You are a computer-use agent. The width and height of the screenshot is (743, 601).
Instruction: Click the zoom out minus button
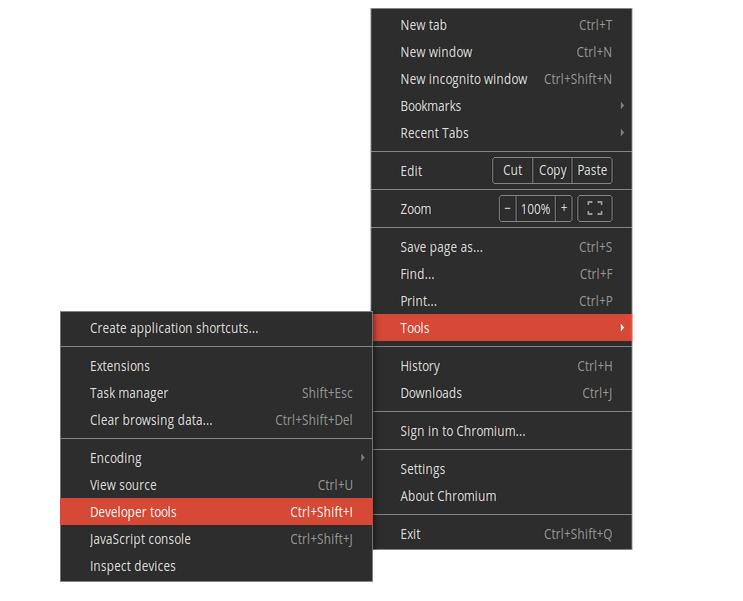[507, 209]
